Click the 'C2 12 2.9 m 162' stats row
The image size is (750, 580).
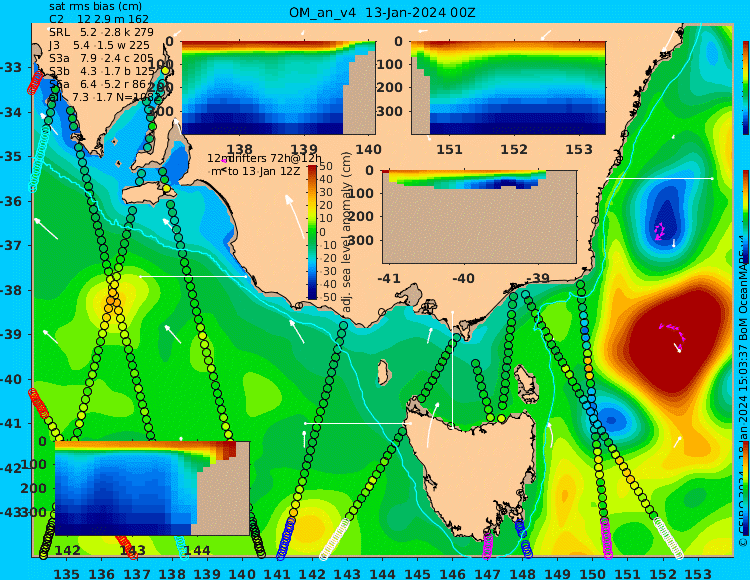[99, 19]
